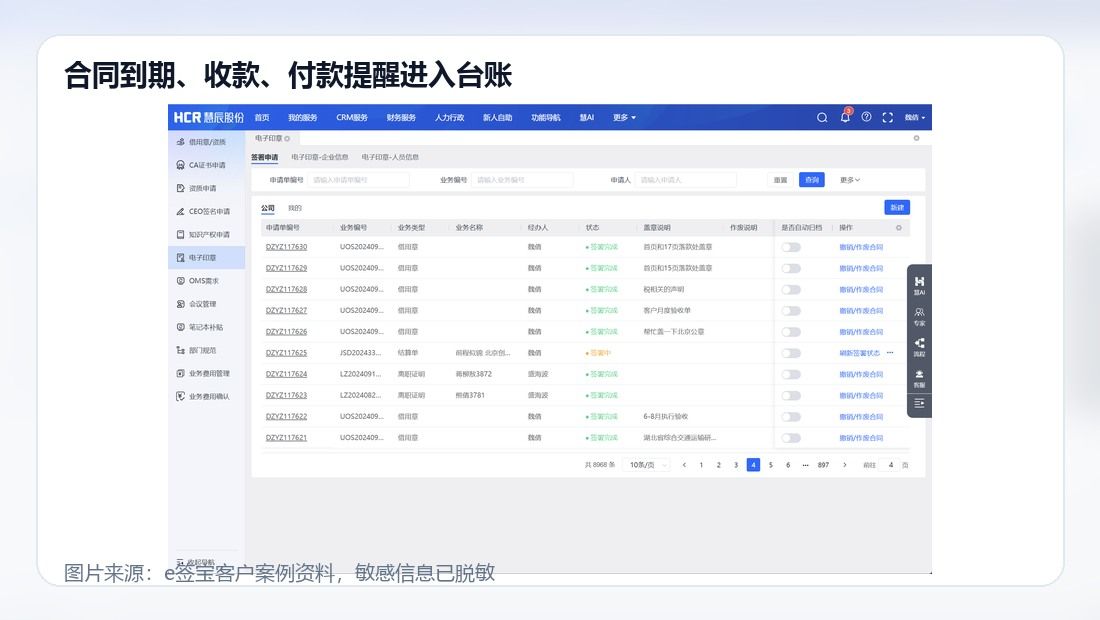Switch to the 我的 list tab
The image size is (1100, 620).
click(x=295, y=208)
